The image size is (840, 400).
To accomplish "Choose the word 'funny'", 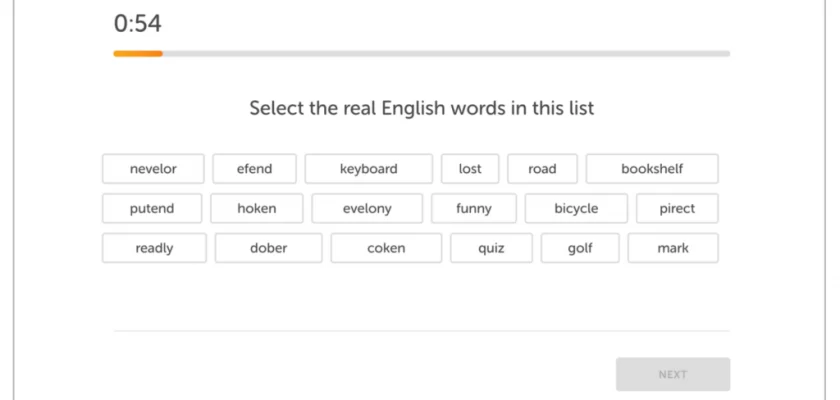I will point(474,209).
